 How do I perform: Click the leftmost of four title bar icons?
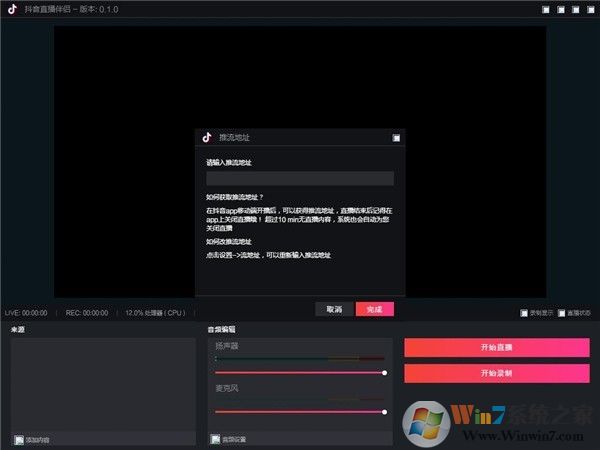(x=545, y=10)
